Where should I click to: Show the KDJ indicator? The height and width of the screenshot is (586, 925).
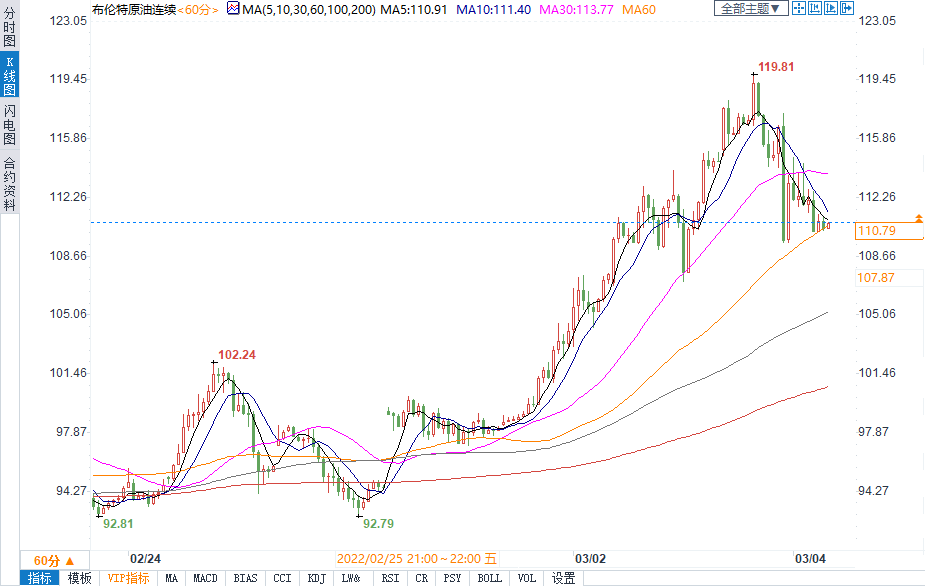pyautogui.click(x=316, y=578)
